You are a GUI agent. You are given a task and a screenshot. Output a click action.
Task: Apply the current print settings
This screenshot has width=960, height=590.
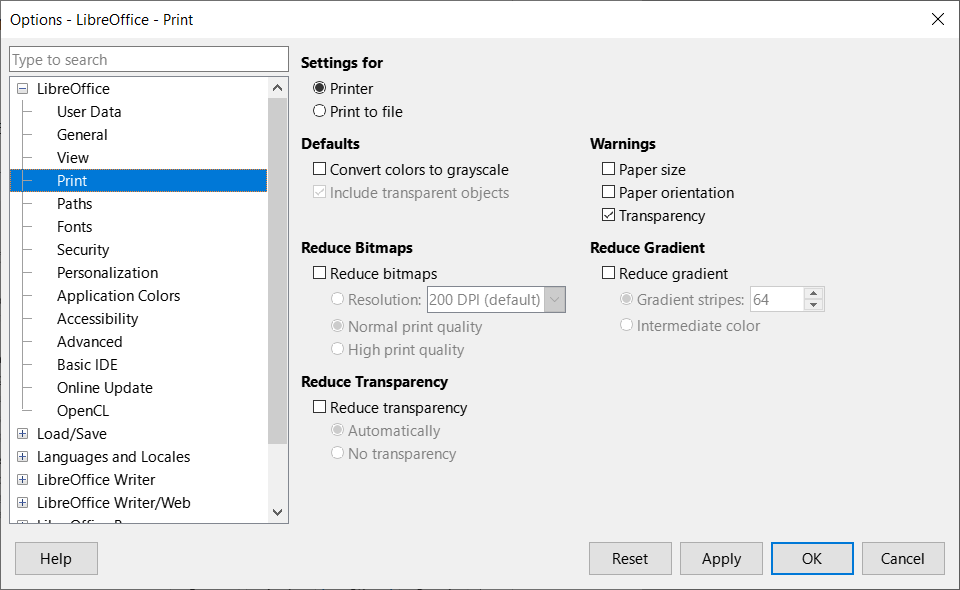point(721,558)
